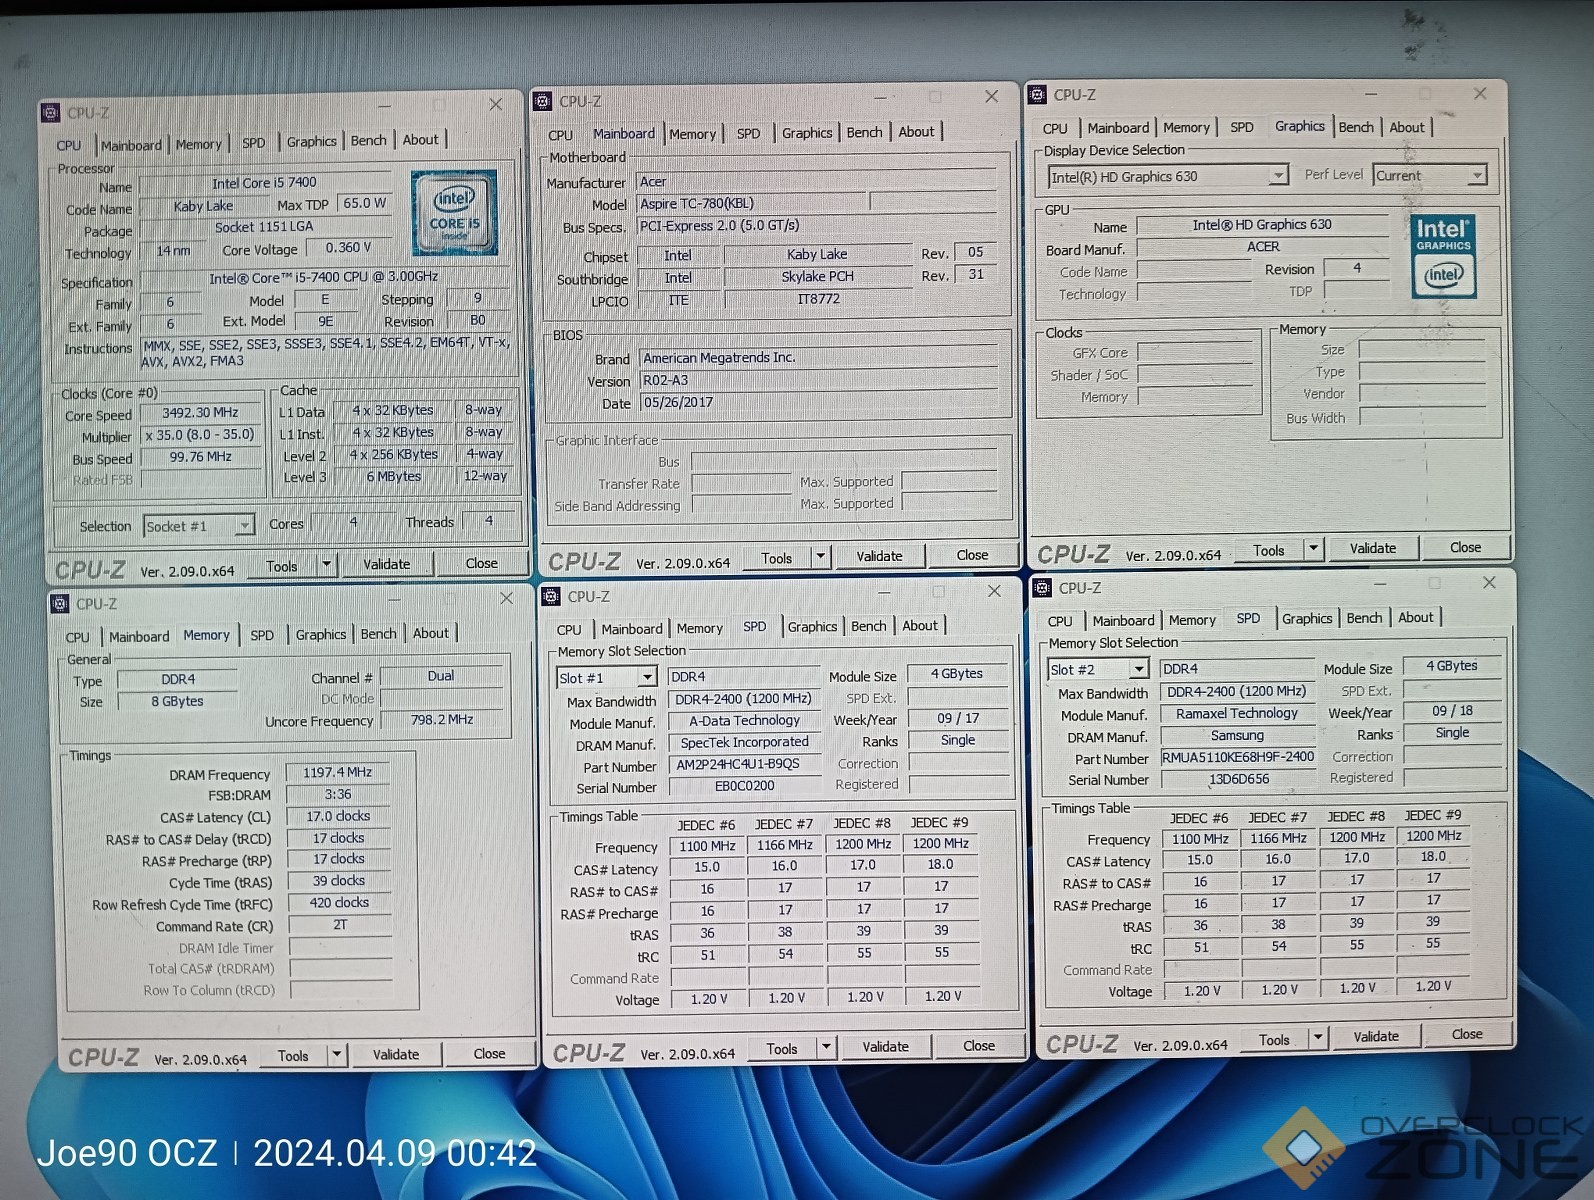Click the serial number EB0C0200
This screenshot has width=1594, height=1200.
(743, 786)
